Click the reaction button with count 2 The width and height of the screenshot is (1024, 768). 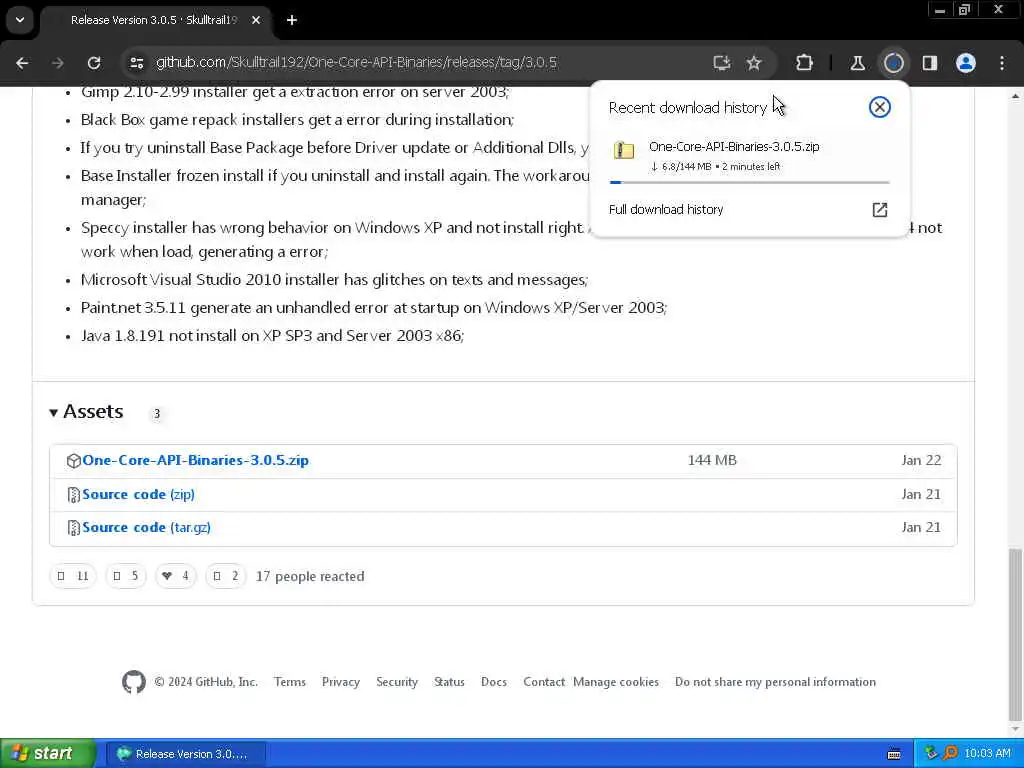(x=226, y=576)
